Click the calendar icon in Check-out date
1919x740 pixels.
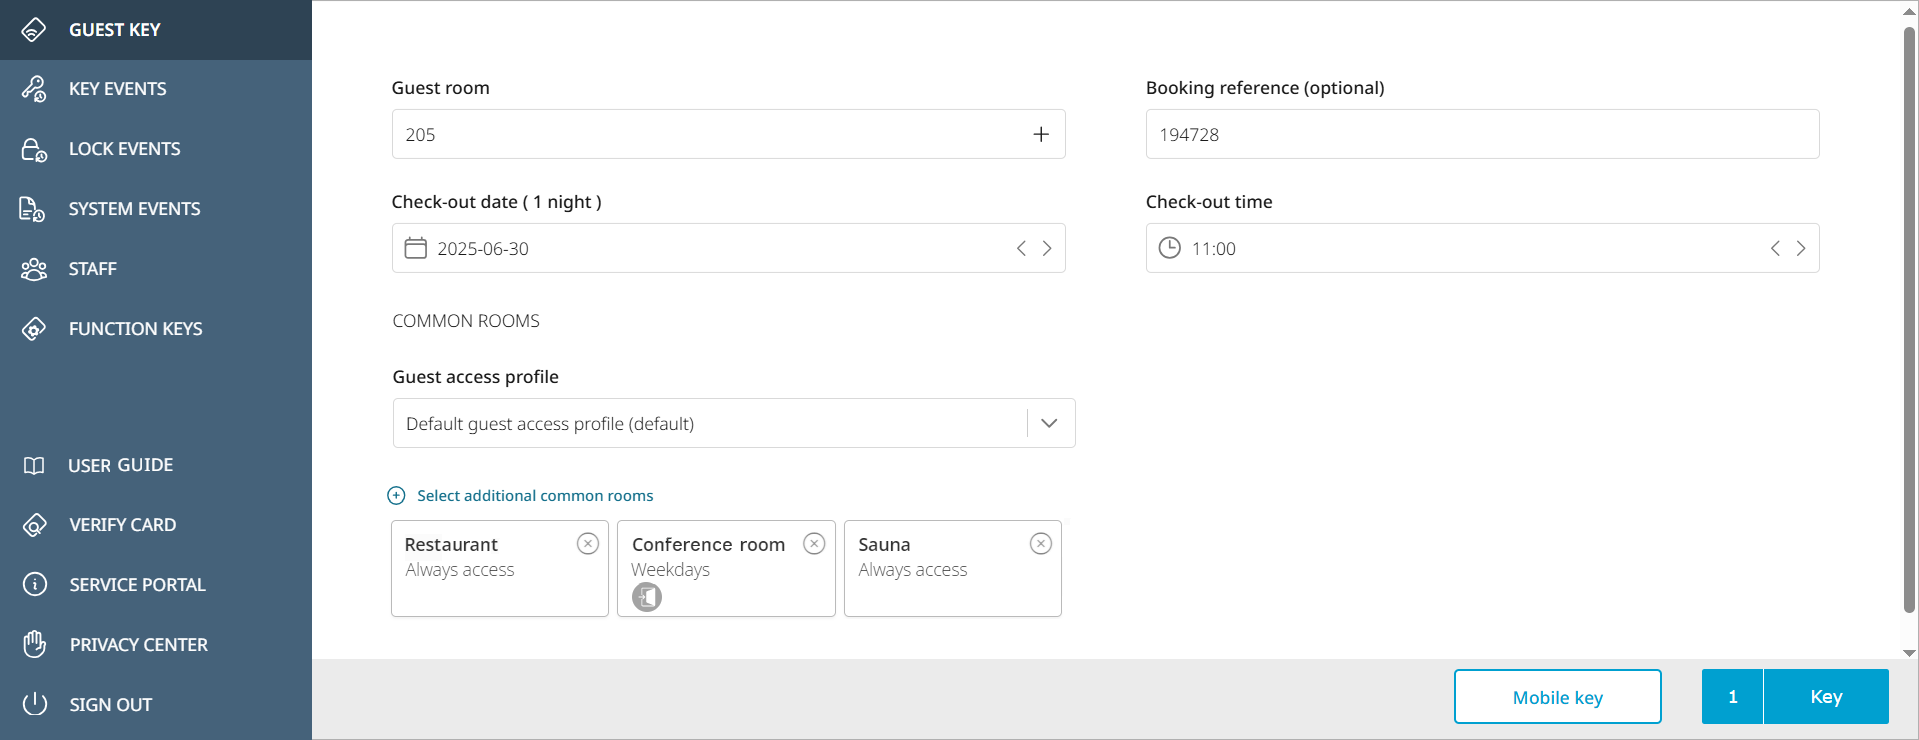click(416, 248)
